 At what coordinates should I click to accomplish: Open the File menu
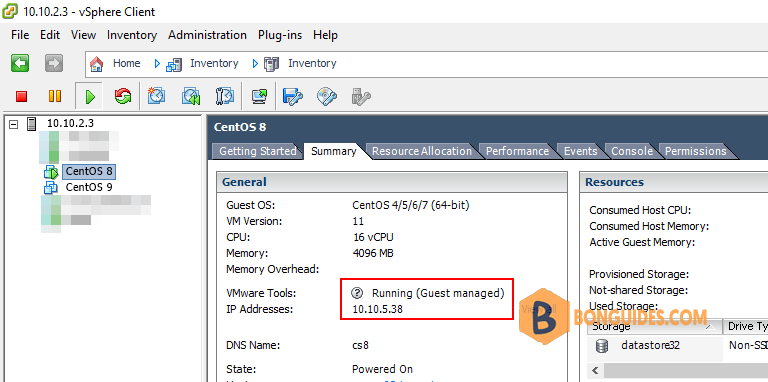(x=20, y=35)
